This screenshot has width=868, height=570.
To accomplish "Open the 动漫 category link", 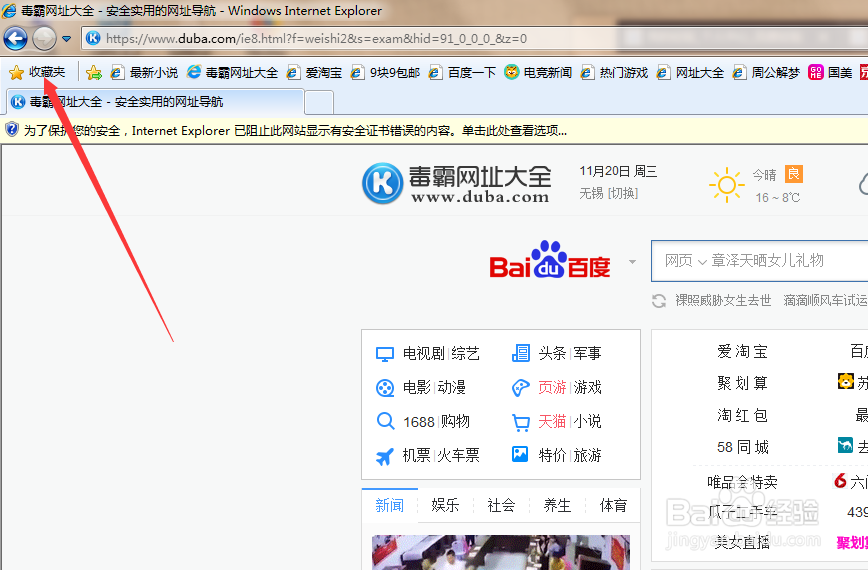I will click(452, 387).
